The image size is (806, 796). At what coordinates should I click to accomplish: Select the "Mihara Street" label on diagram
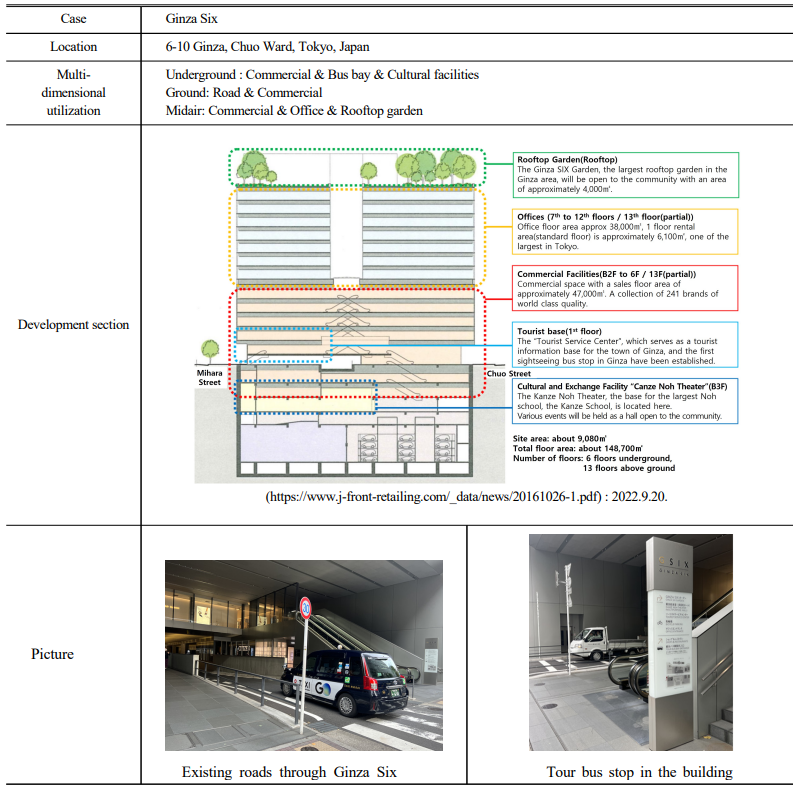tap(210, 378)
